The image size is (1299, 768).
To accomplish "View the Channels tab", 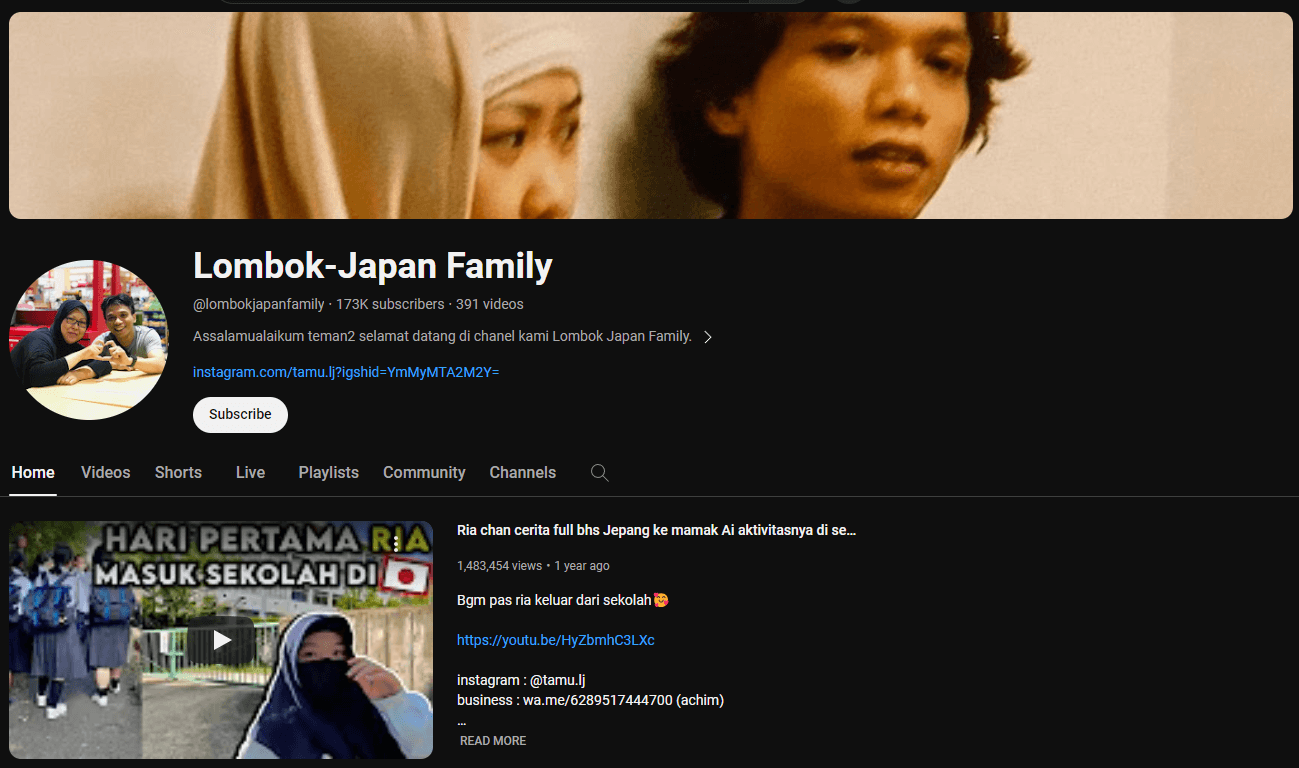I will [x=522, y=472].
